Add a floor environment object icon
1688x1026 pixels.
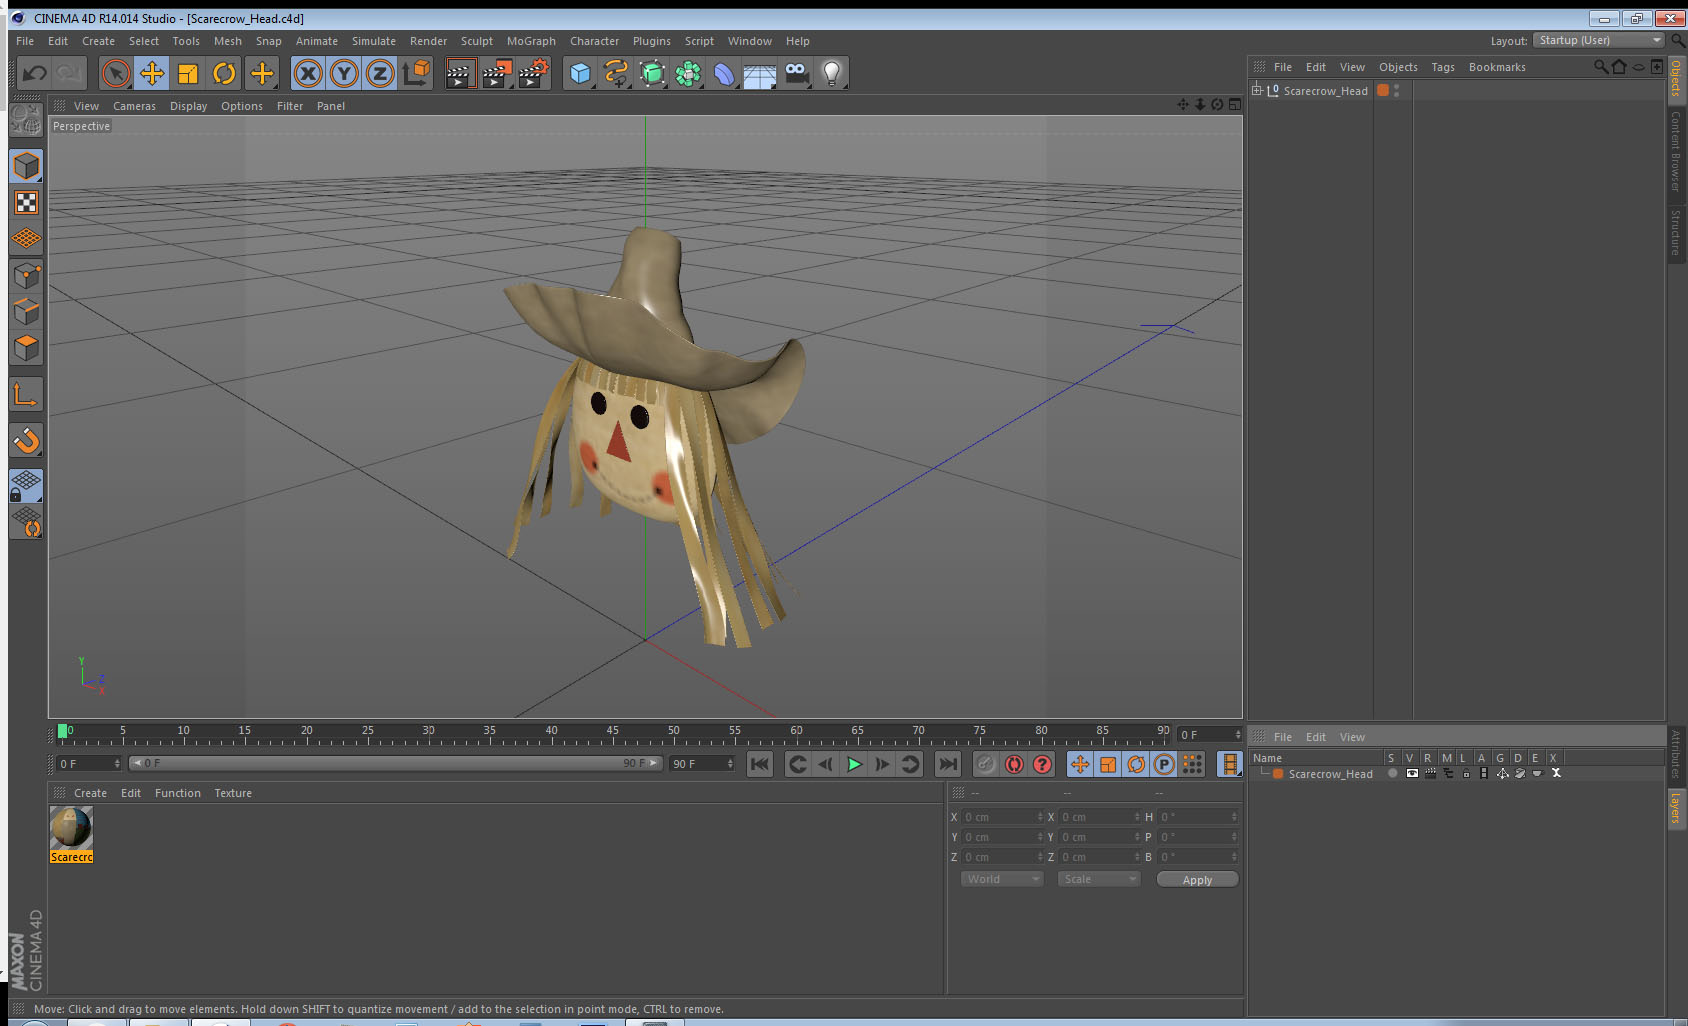point(760,73)
